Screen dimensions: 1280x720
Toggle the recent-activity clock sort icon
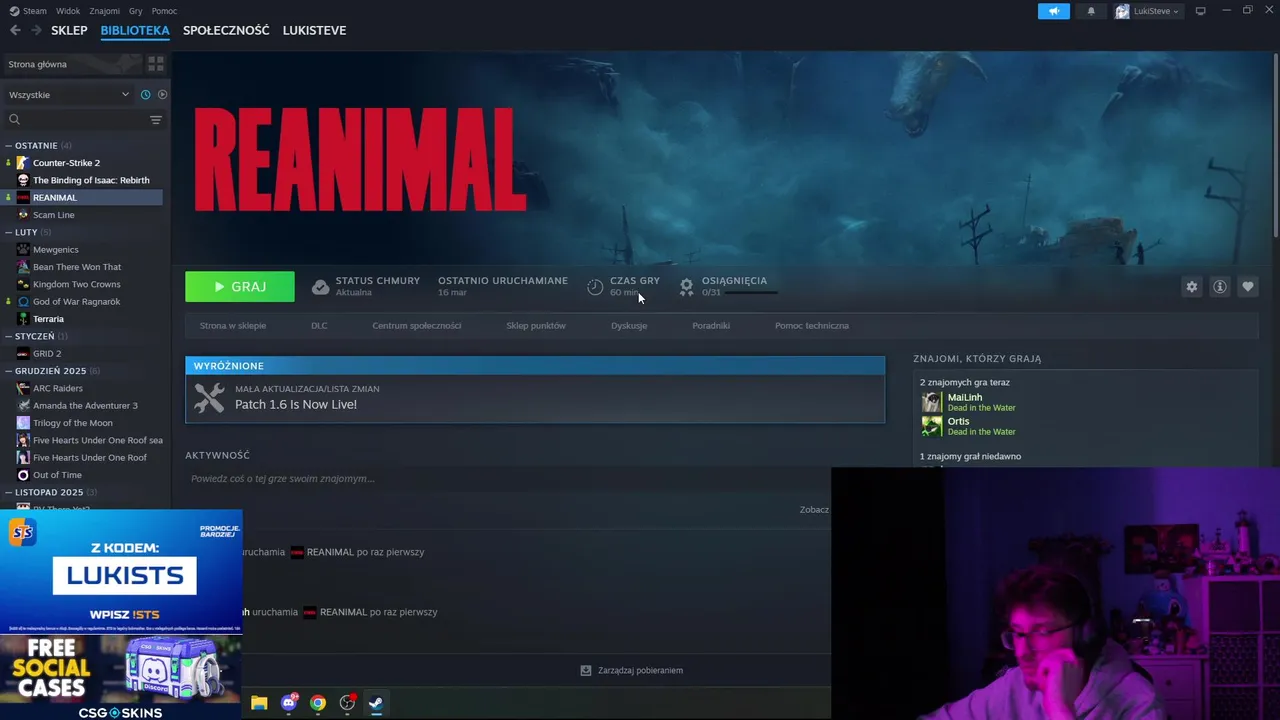click(x=145, y=95)
